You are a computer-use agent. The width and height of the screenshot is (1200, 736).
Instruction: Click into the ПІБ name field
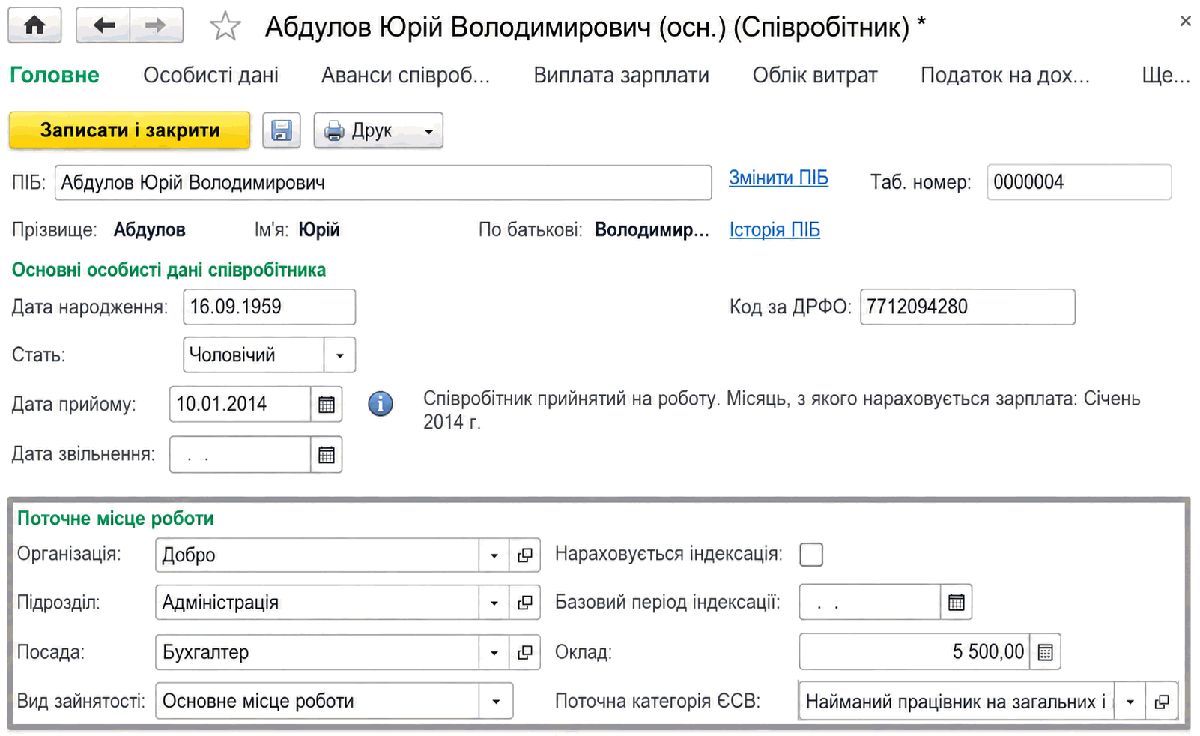[382, 183]
